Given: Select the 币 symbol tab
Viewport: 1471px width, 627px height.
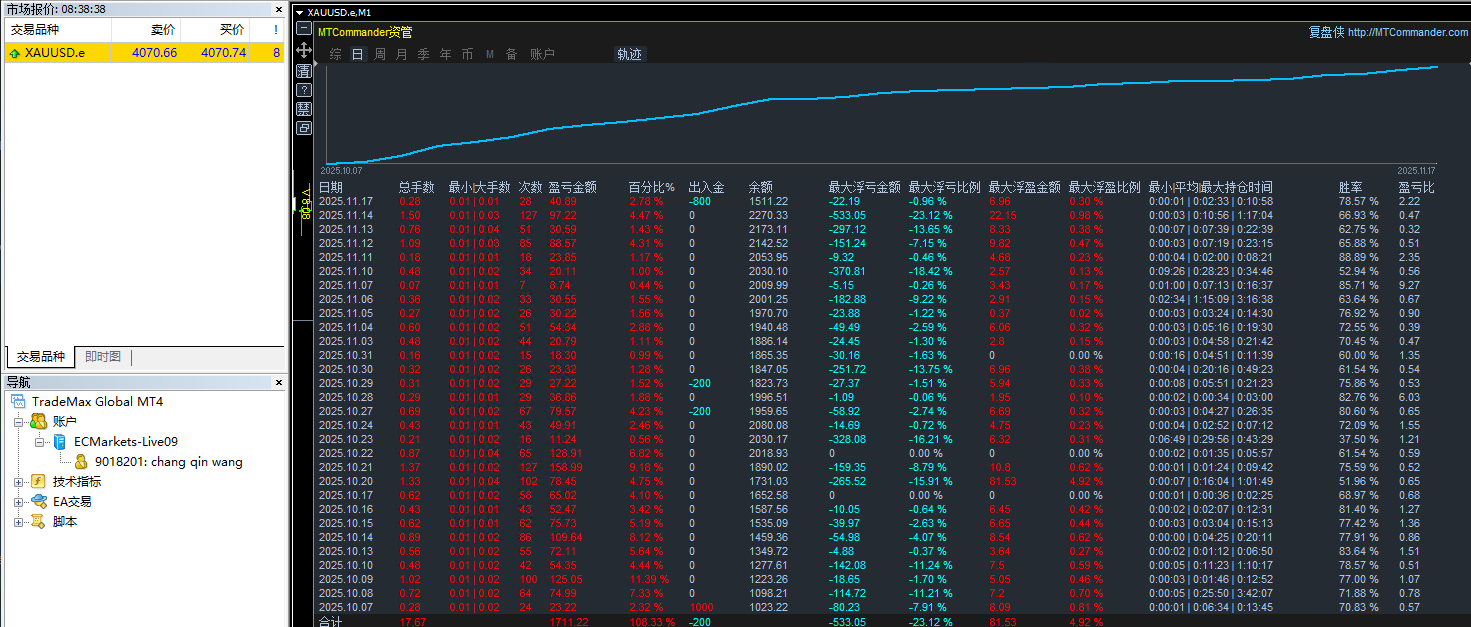Looking at the screenshot, I should pyautogui.click(x=468, y=54).
